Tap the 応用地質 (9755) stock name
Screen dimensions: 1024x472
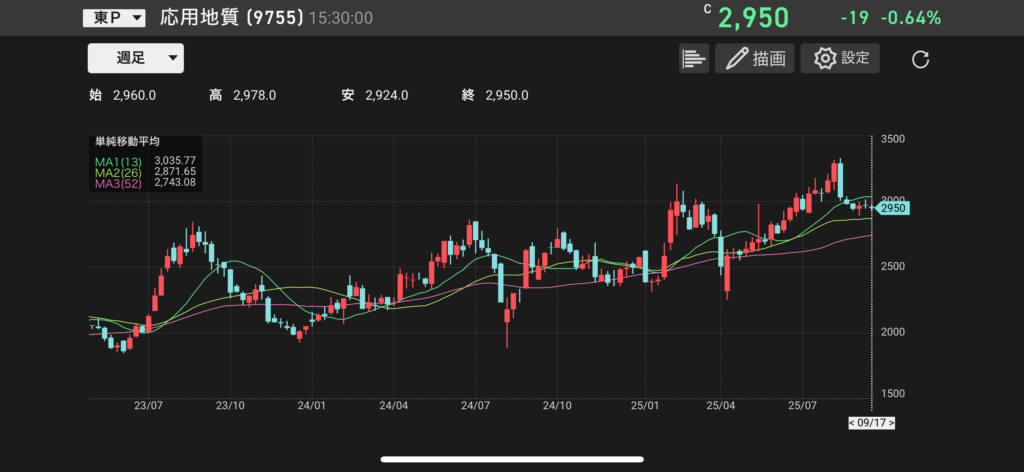(x=232, y=18)
